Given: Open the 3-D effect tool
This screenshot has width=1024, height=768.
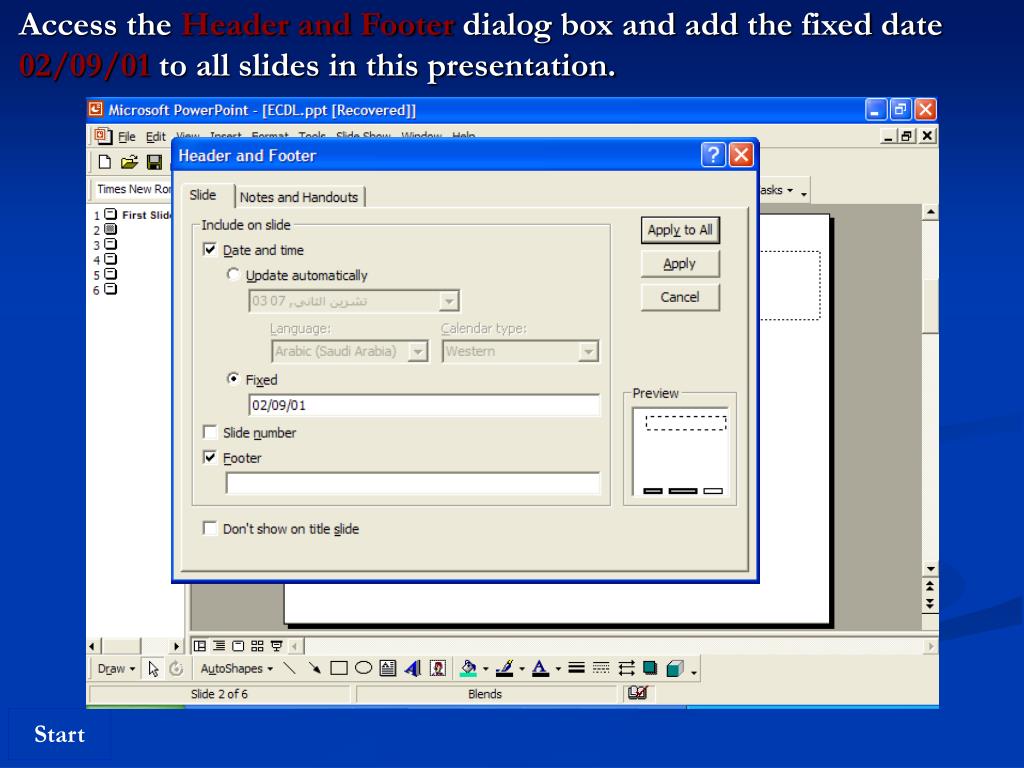Looking at the screenshot, I should [x=675, y=668].
